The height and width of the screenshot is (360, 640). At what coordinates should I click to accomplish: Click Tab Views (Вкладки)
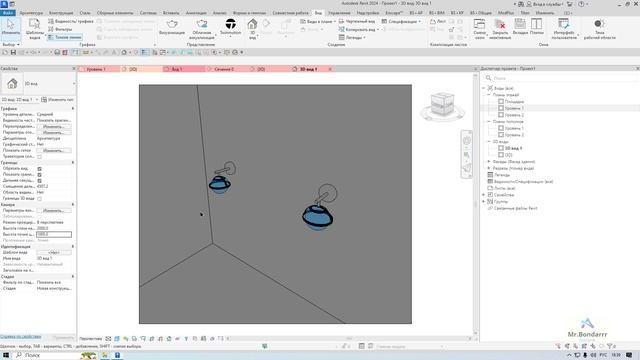click(520, 27)
